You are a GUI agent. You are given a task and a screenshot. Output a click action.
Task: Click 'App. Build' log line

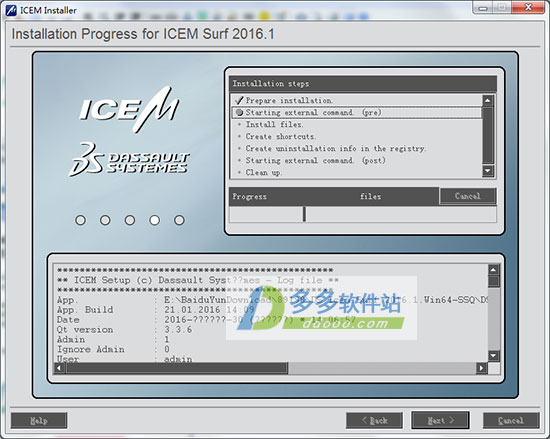(156, 310)
